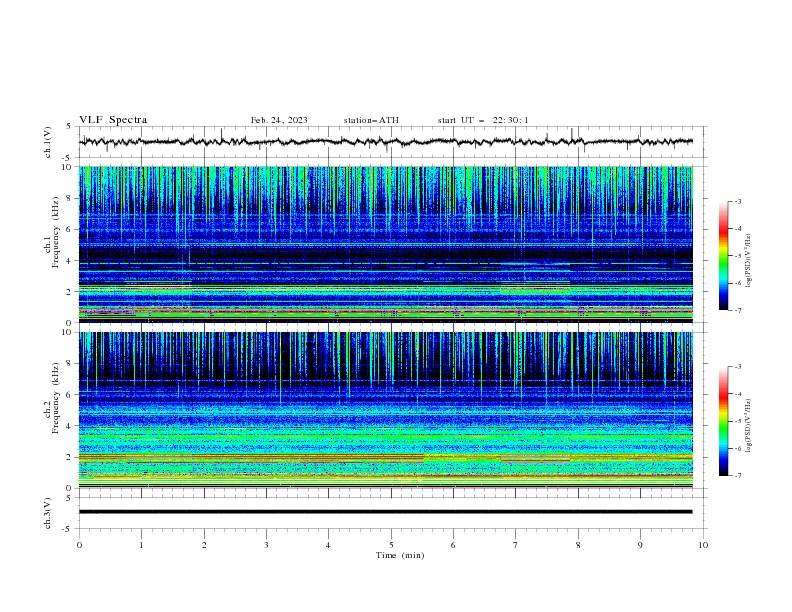This screenshot has height=612, width=792.
Task: Click the time axis tick label "10"
Action: (703, 545)
